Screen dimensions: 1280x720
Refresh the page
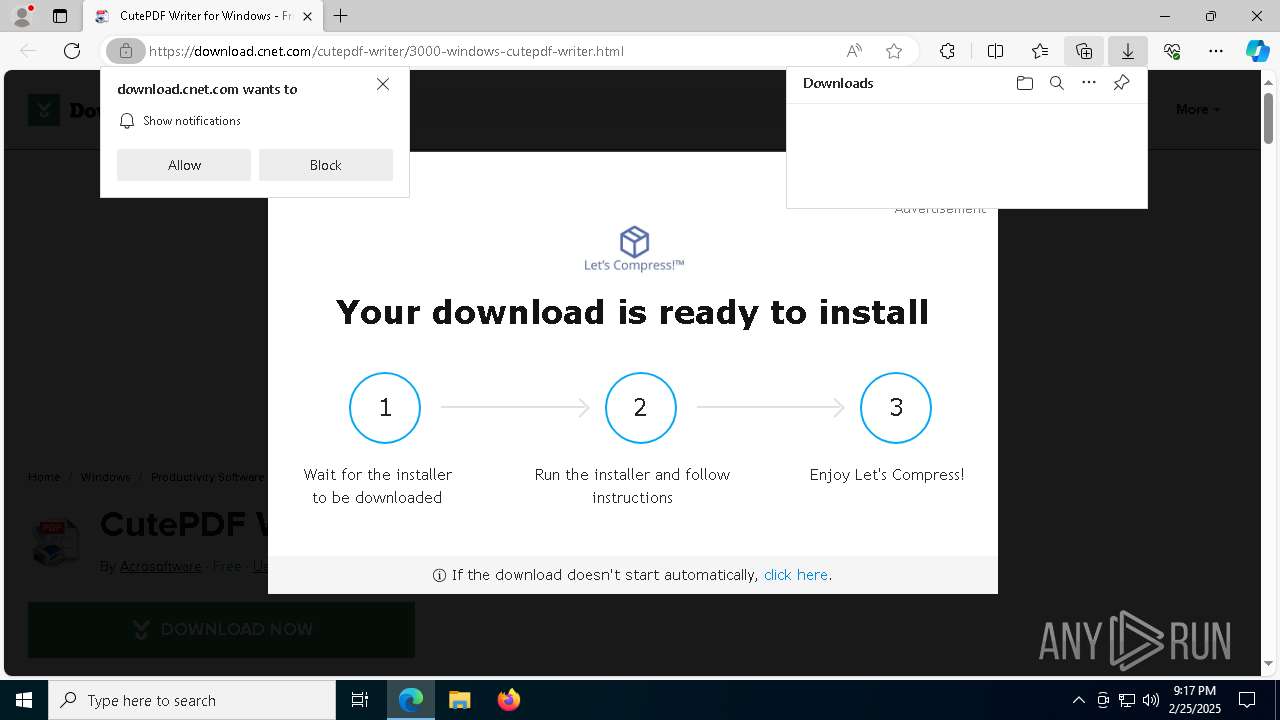point(72,51)
